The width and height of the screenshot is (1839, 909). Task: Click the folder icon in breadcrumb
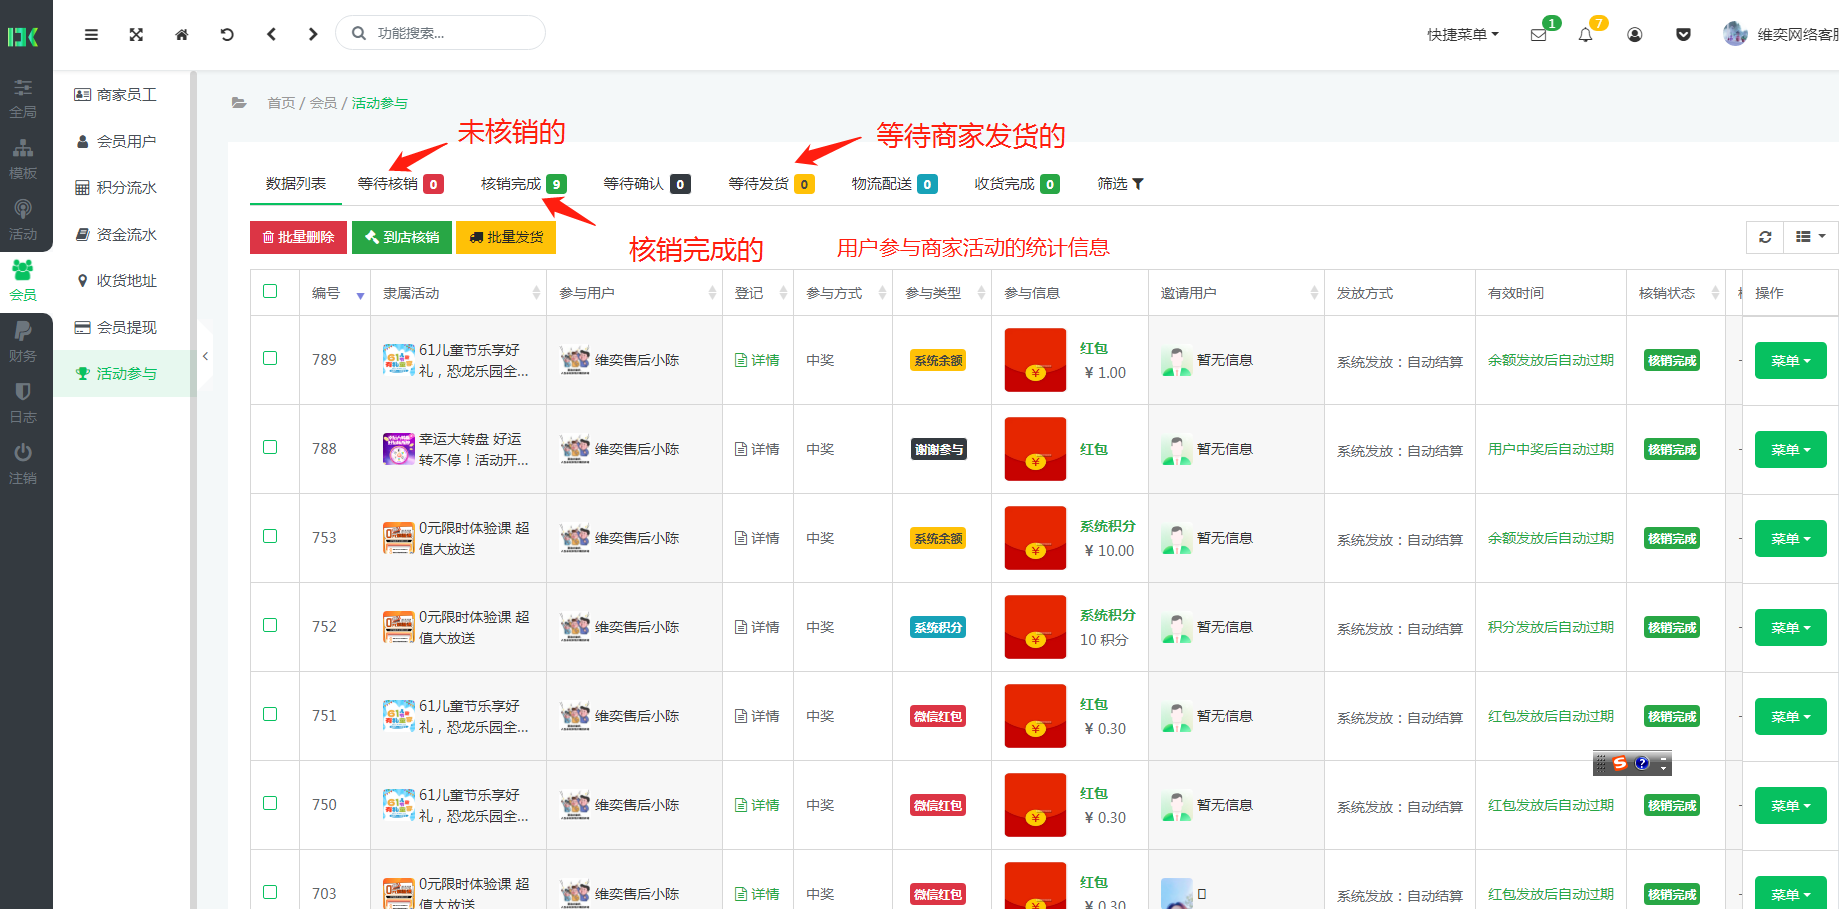(239, 103)
